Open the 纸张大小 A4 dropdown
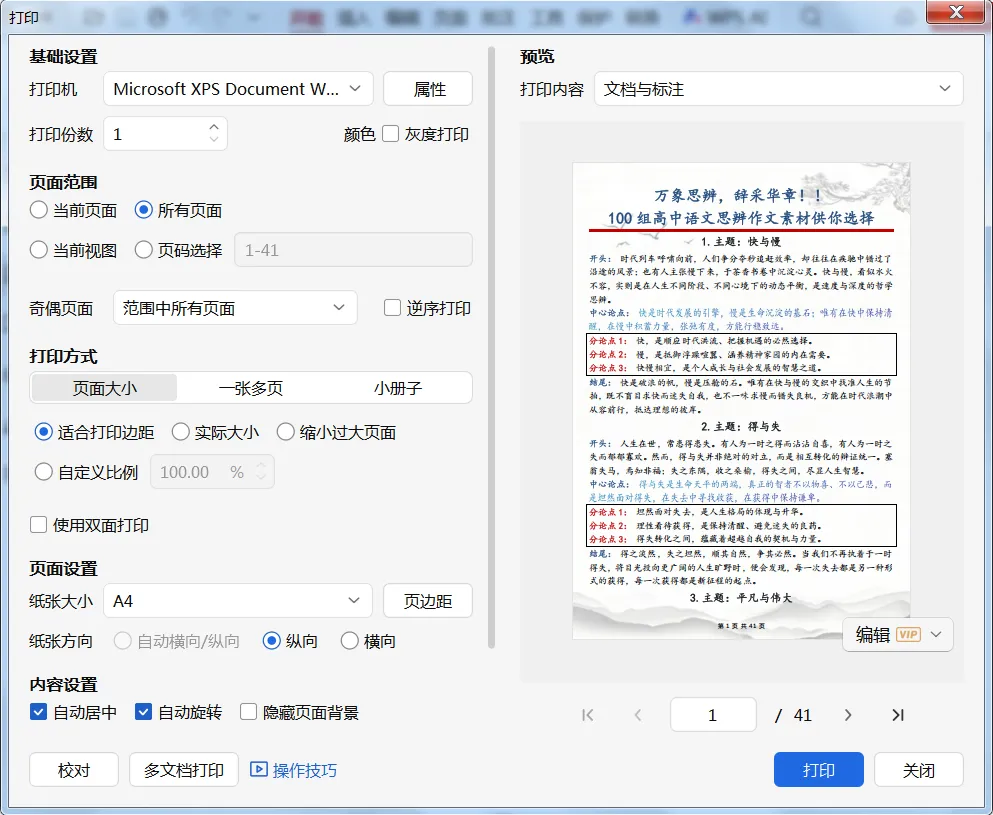 pos(237,600)
